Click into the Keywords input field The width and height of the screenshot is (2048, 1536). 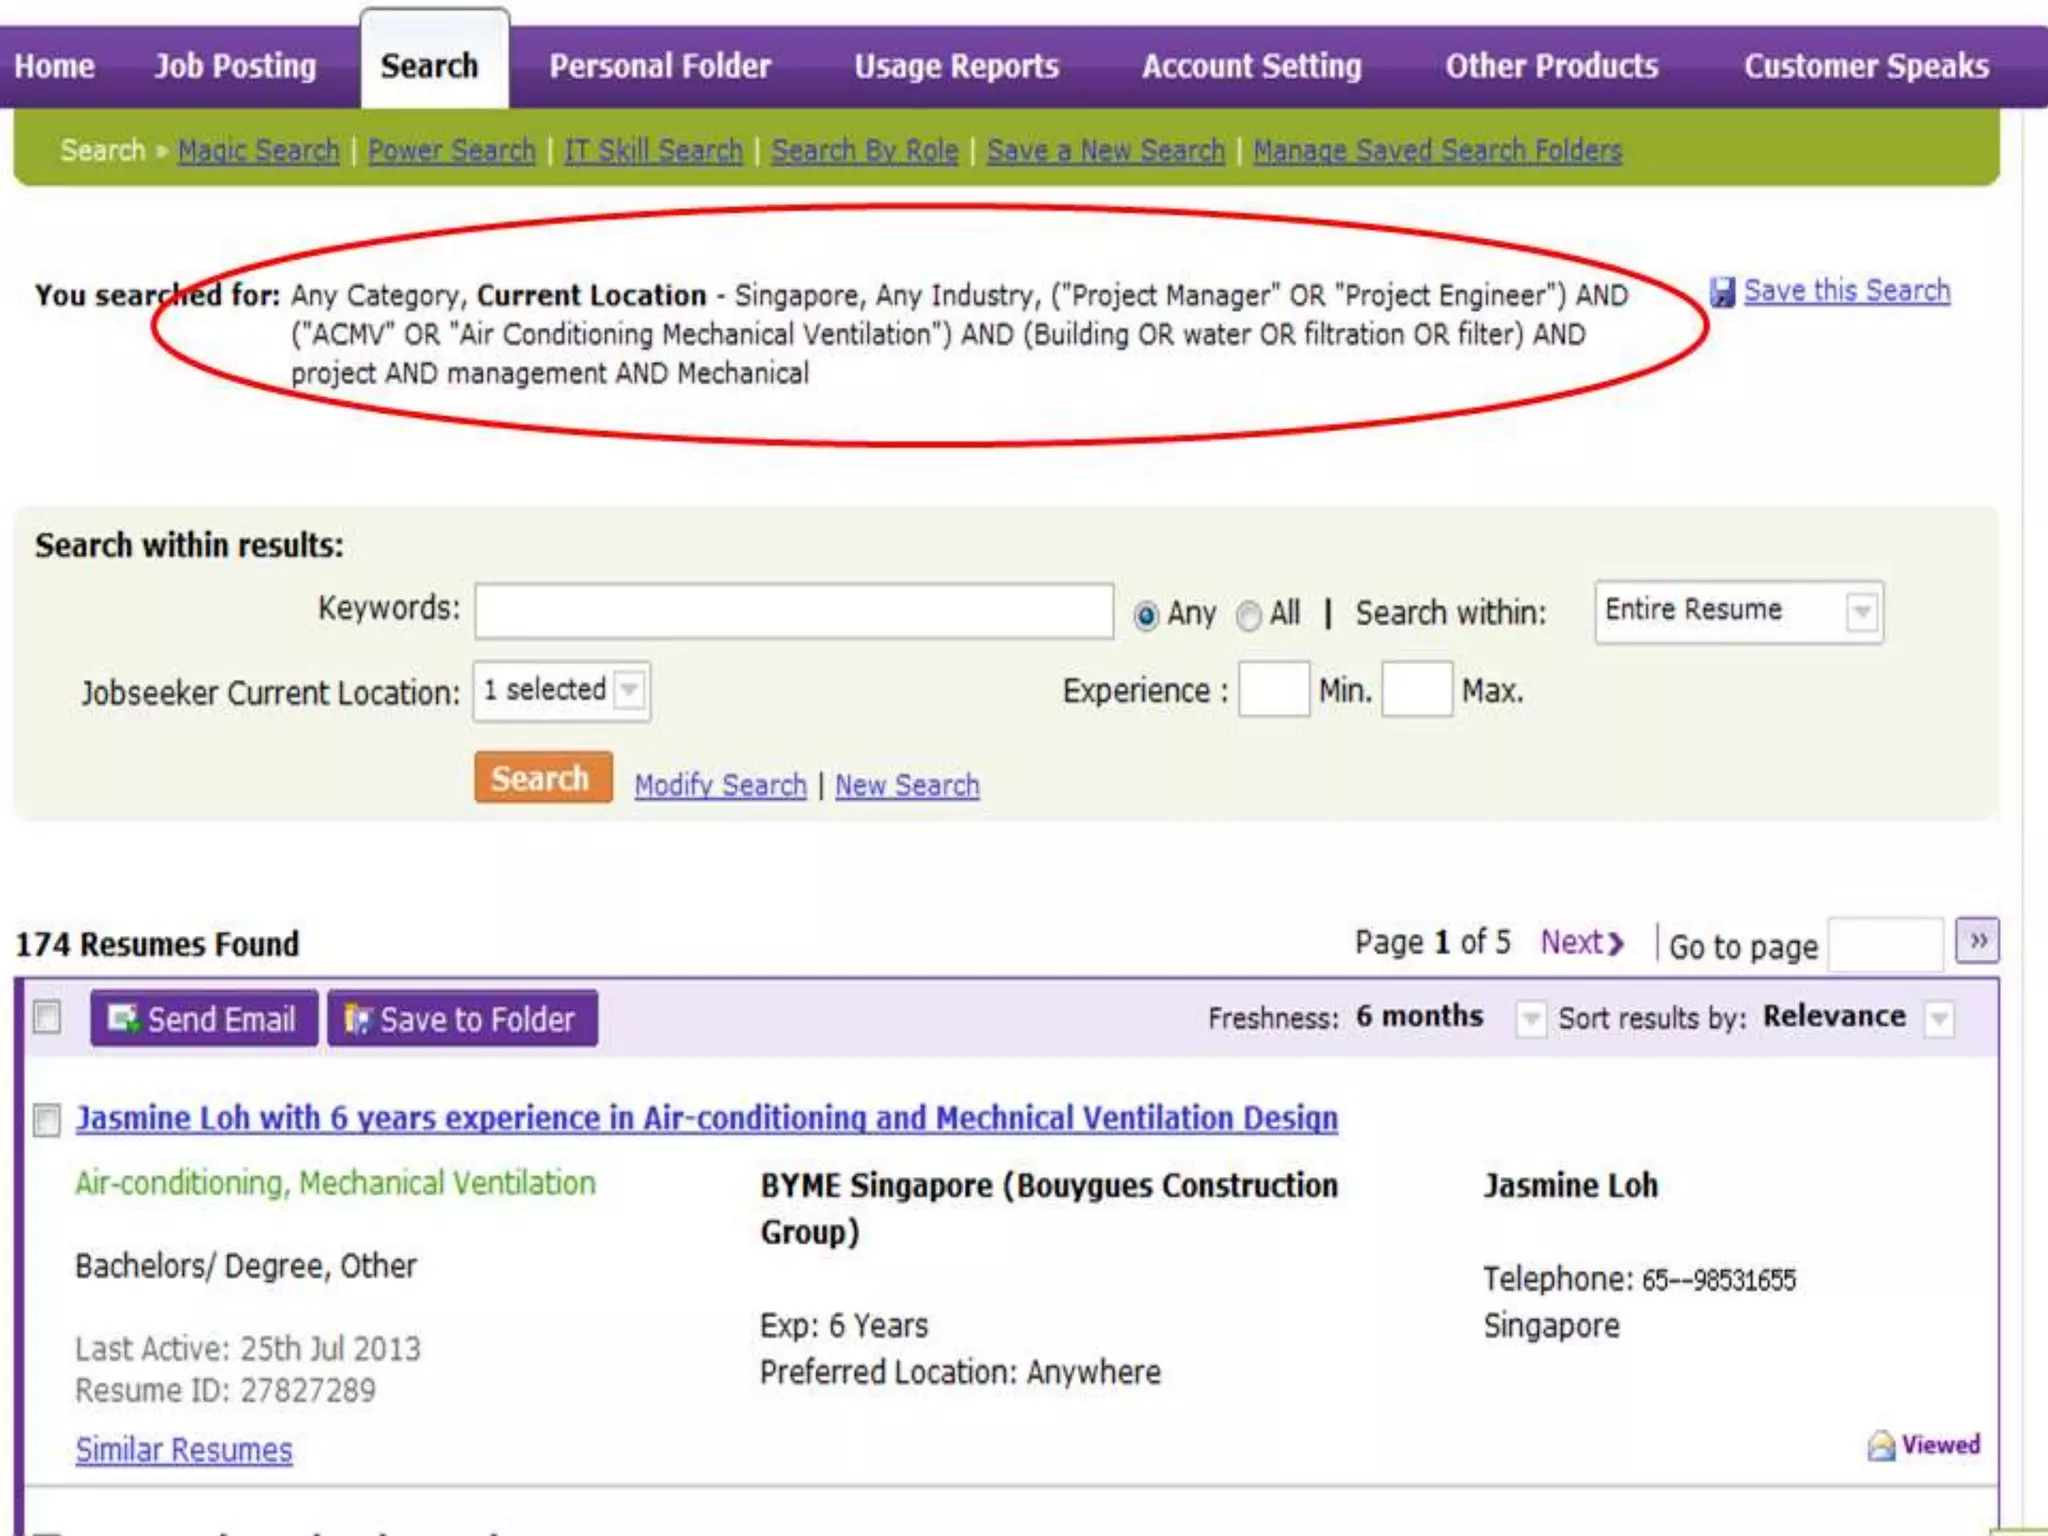pos(793,611)
